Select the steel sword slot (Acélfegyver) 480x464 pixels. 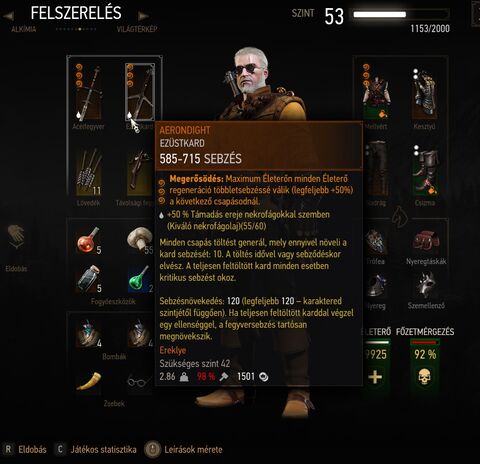pyautogui.click(x=89, y=92)
